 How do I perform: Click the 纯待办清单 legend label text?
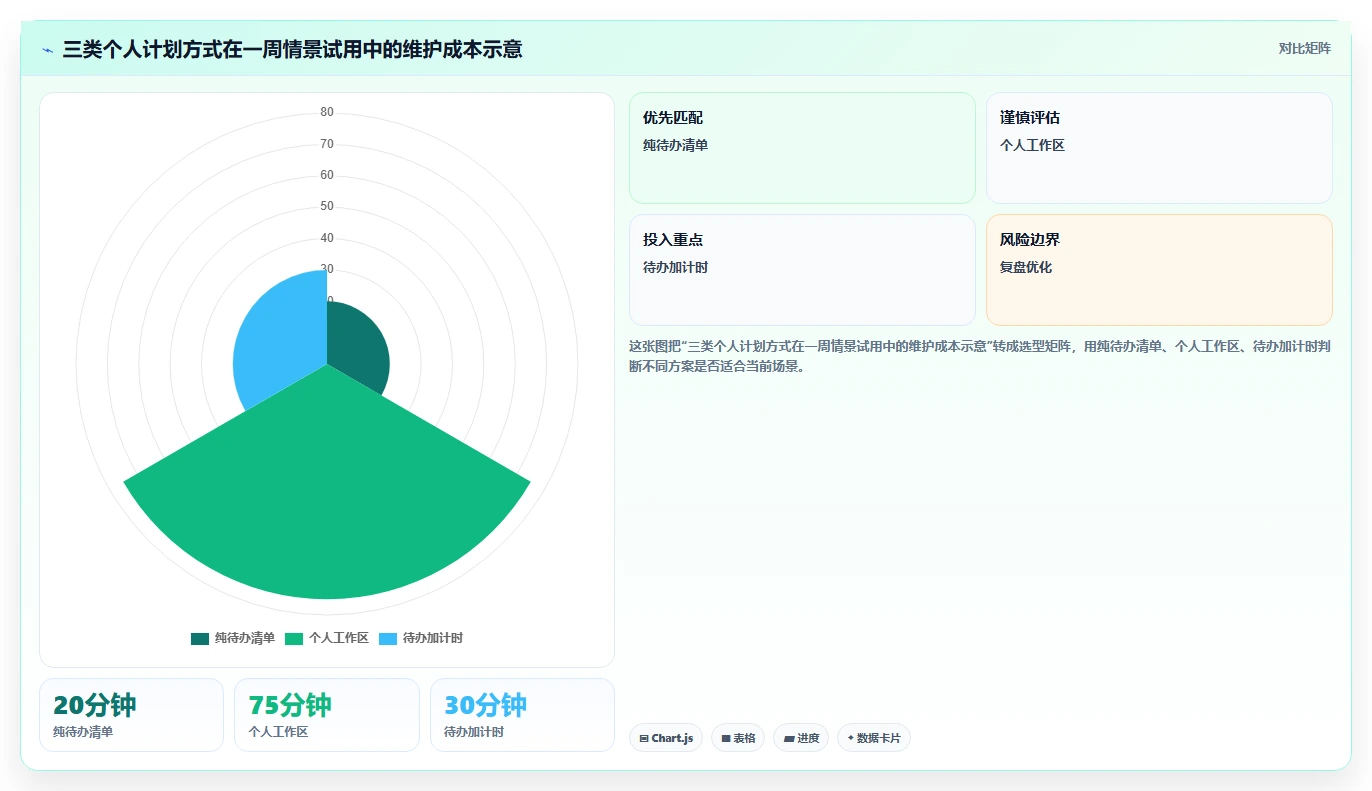pos(244,638)
